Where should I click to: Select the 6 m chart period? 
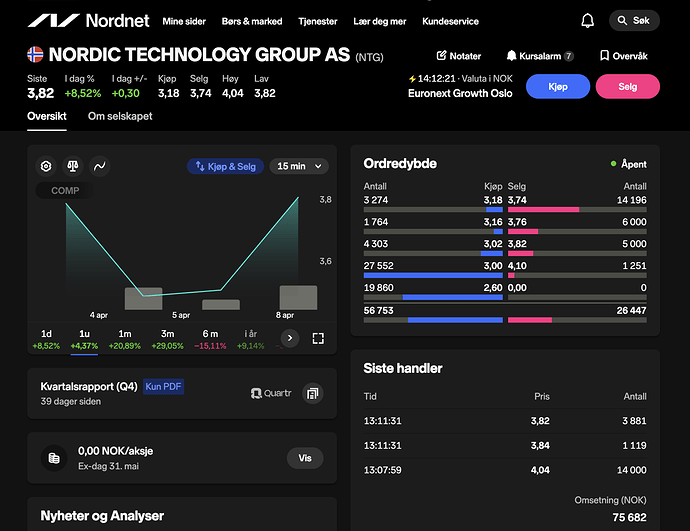point(210,339)
